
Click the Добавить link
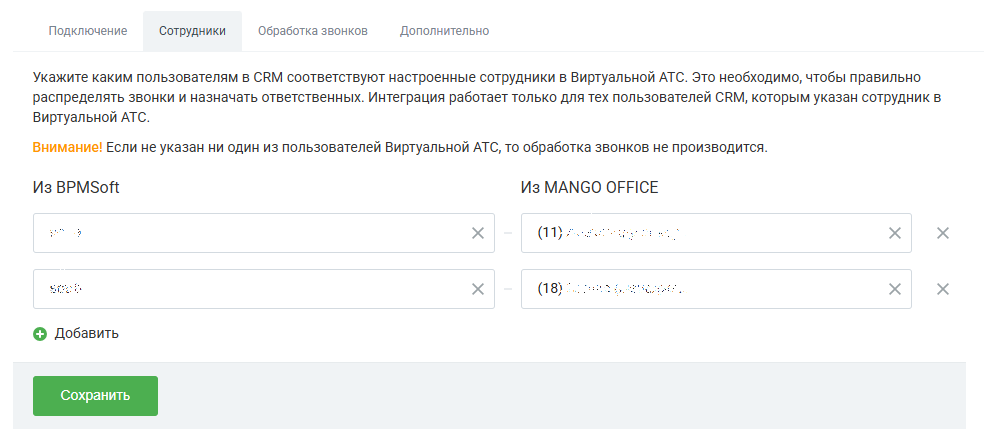(x=87, y=333)
